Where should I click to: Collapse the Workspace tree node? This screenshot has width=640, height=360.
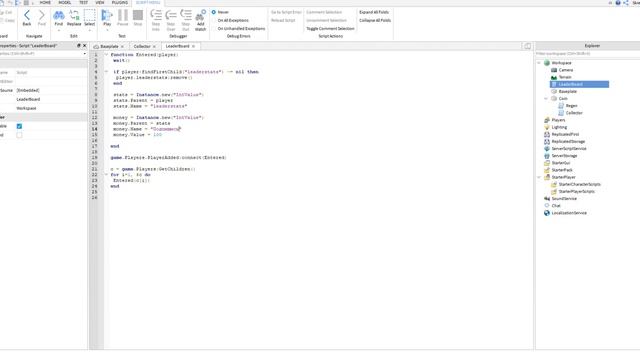539,63
